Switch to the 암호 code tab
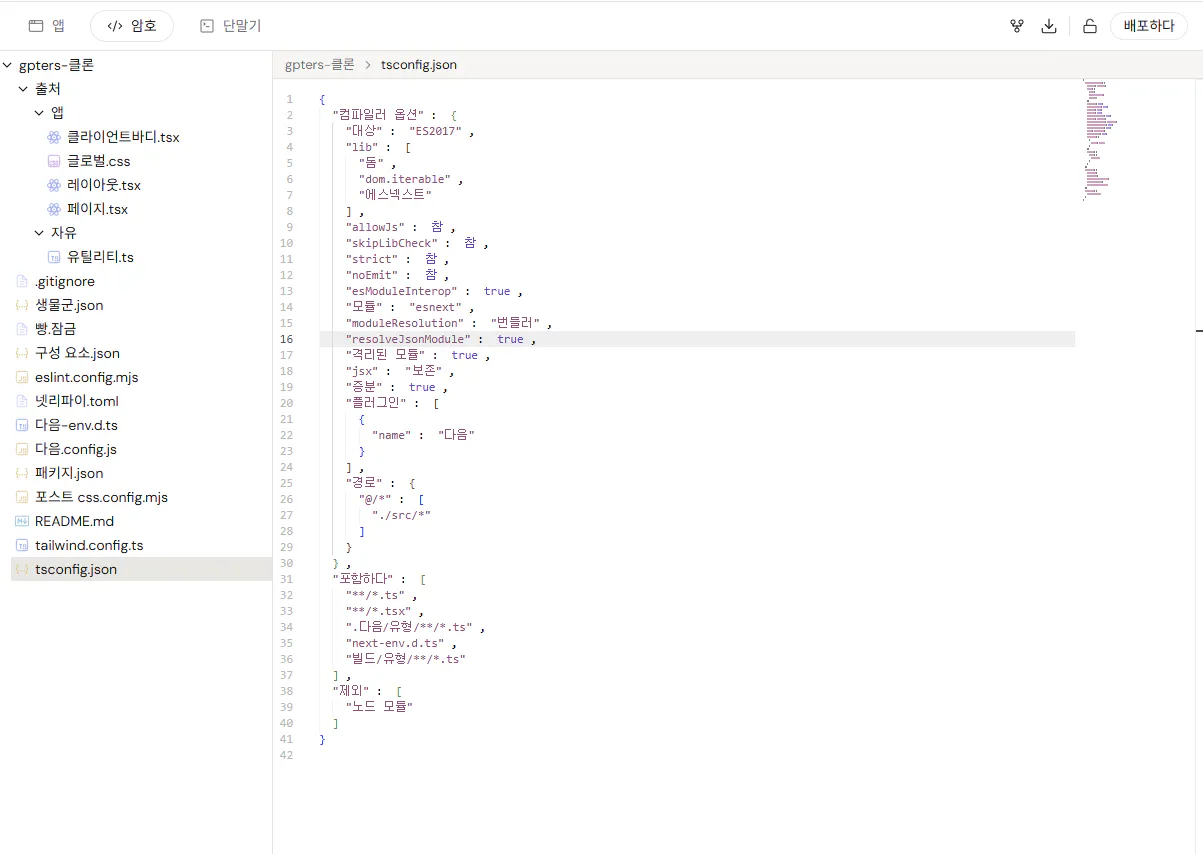1203x854 pixels. tap(132, 26)
